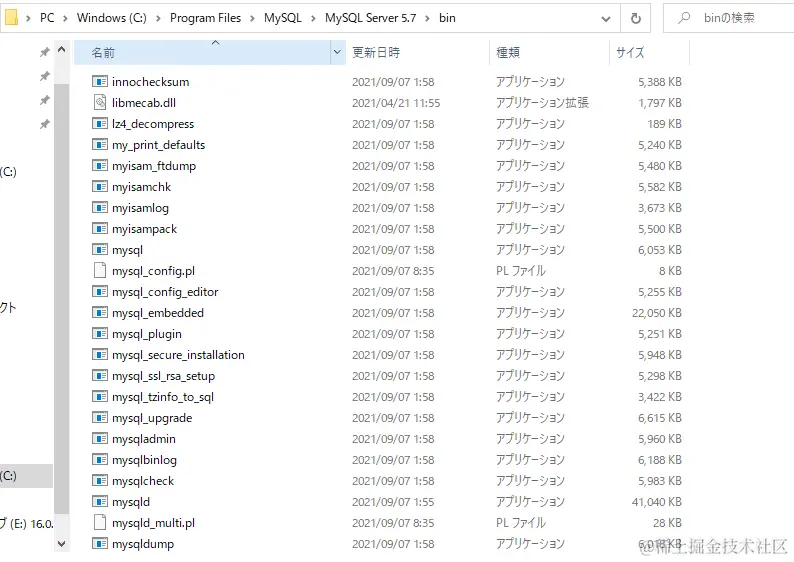Click the my_print_defaults file icon

tap(100, 145)
